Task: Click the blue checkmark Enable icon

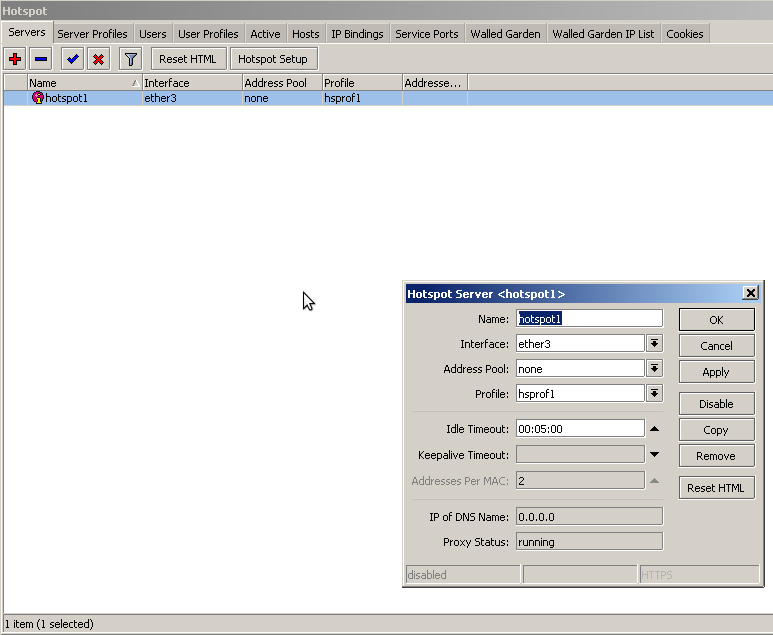Action: 72,59
